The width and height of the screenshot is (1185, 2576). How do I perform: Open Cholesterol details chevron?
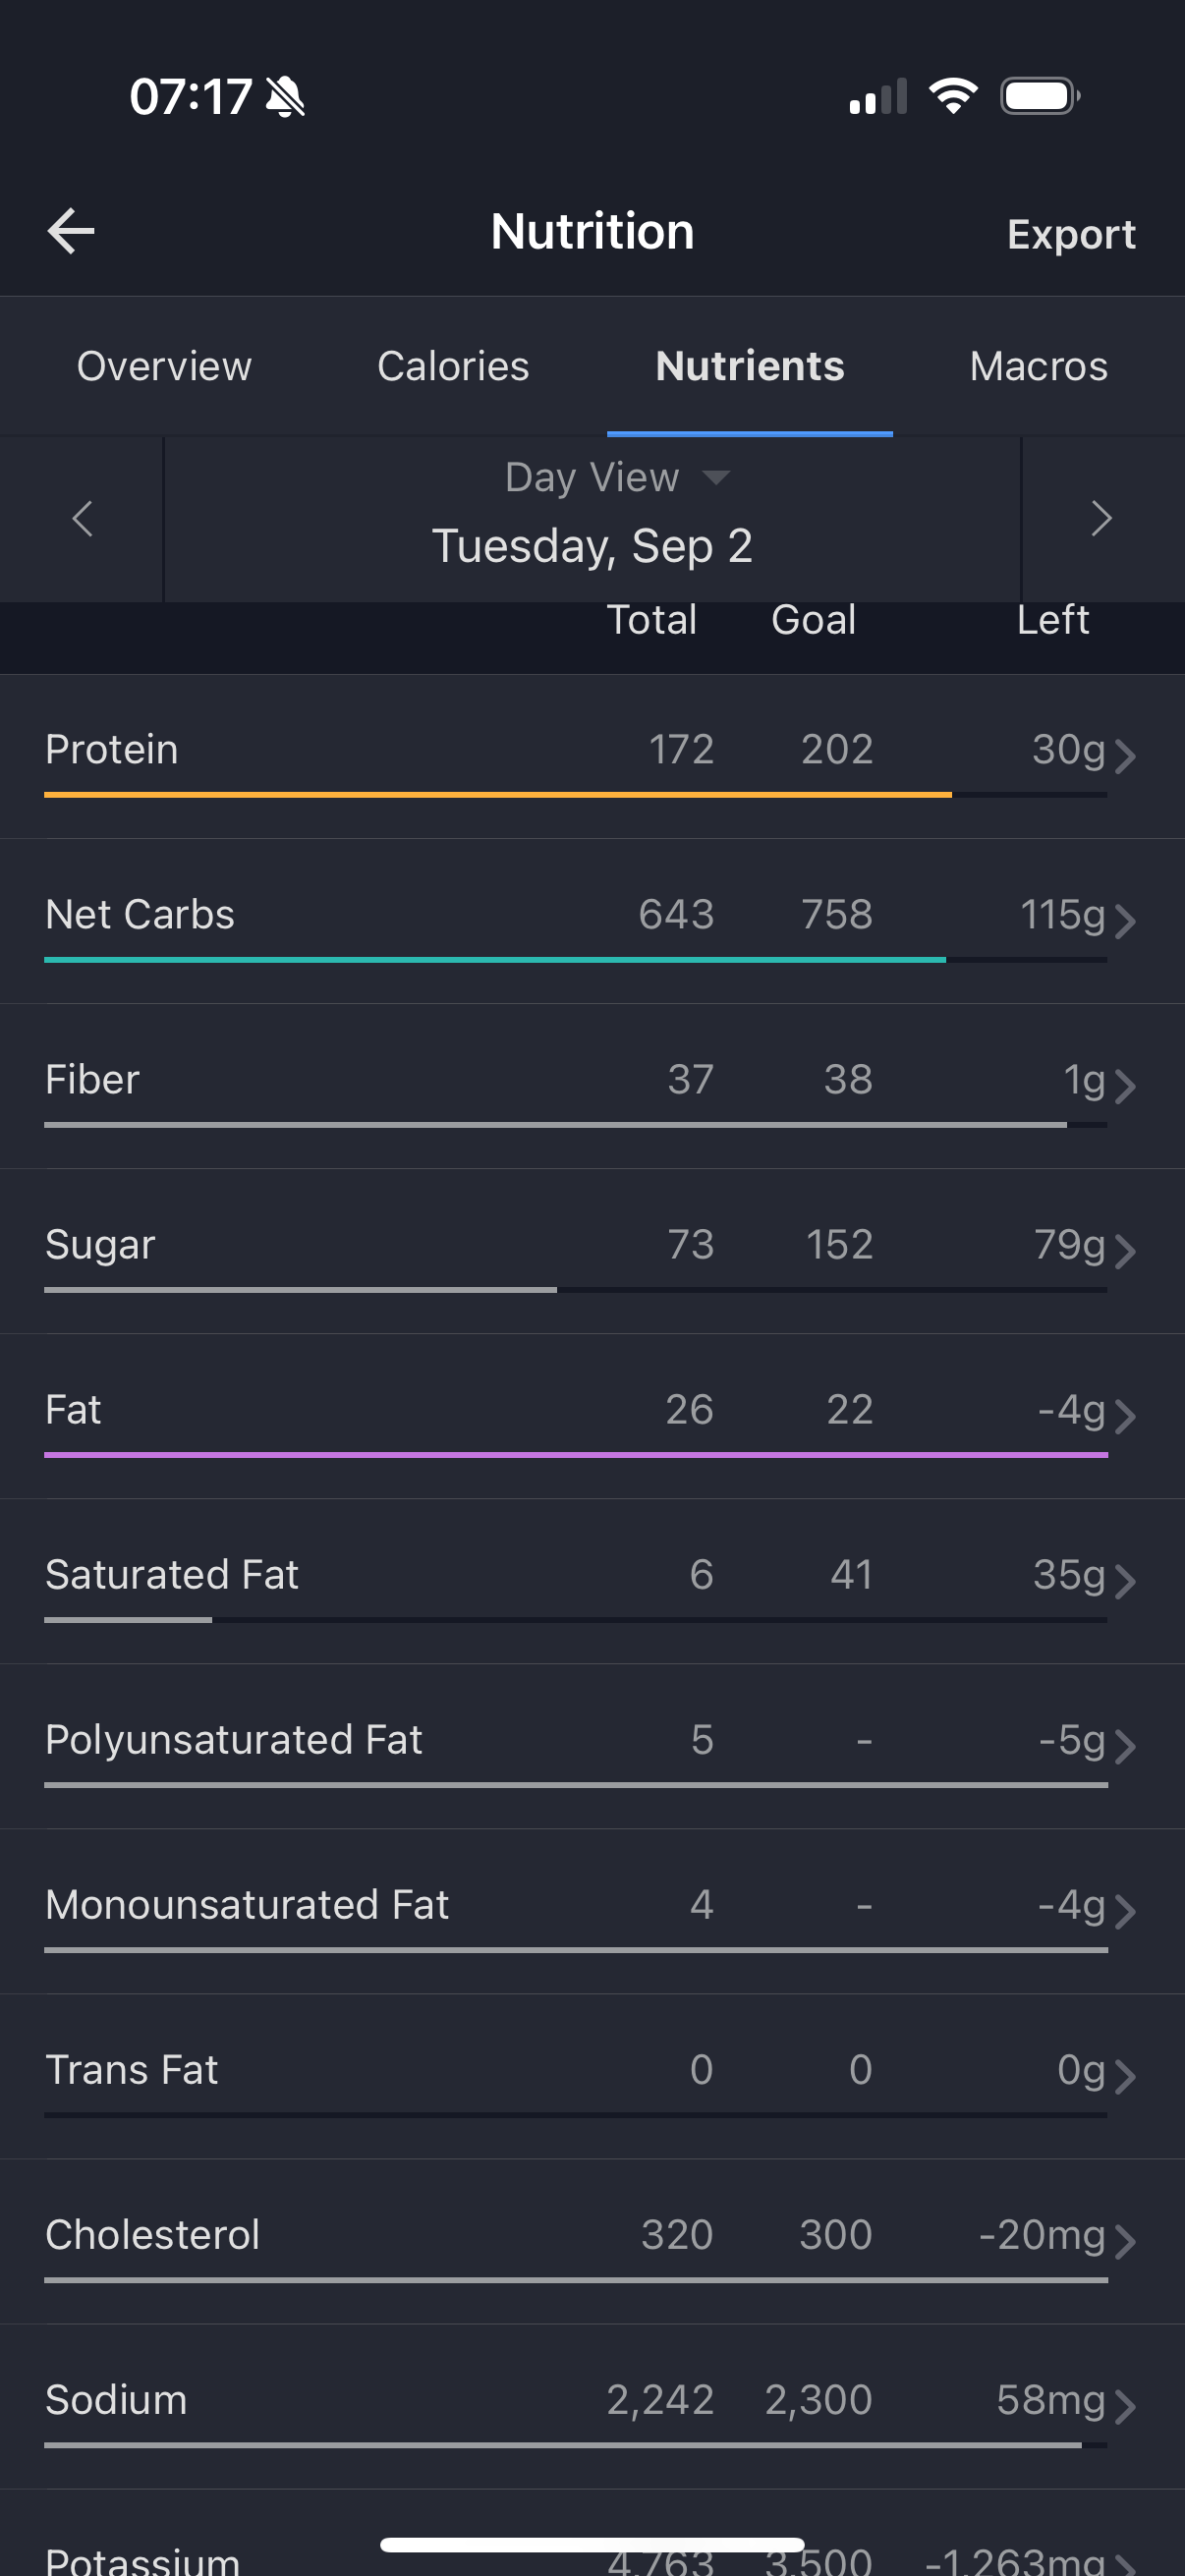pos(1125,2241)
